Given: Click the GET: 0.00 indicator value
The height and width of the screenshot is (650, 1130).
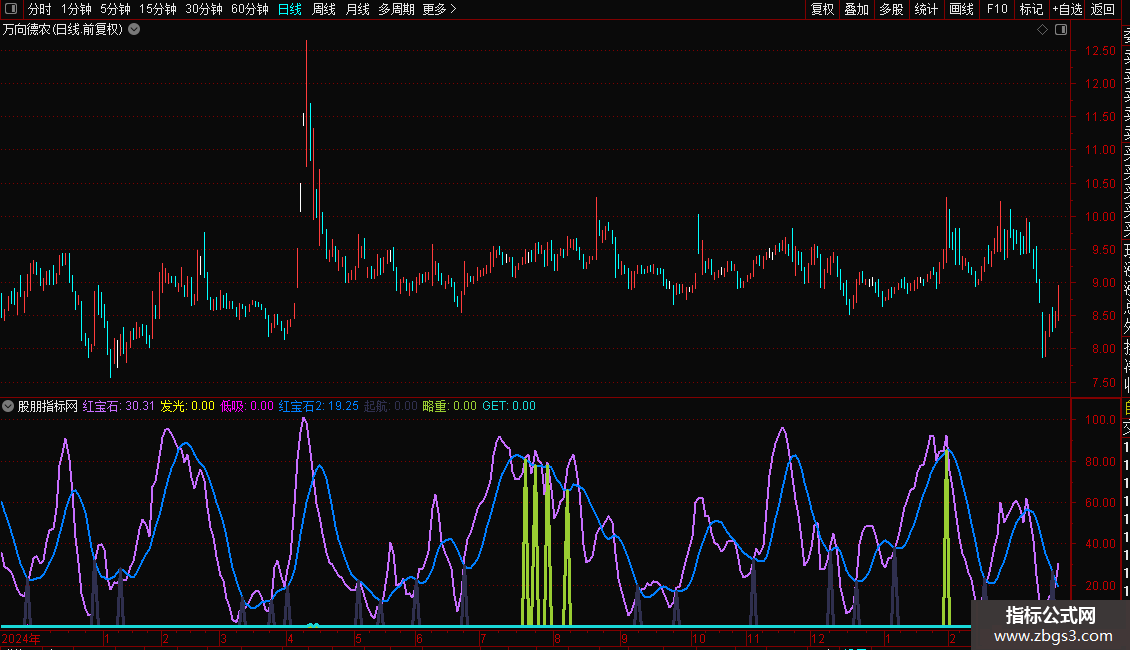Looking at the screenshot, I should pyautogui.click(x=509, y=406).
